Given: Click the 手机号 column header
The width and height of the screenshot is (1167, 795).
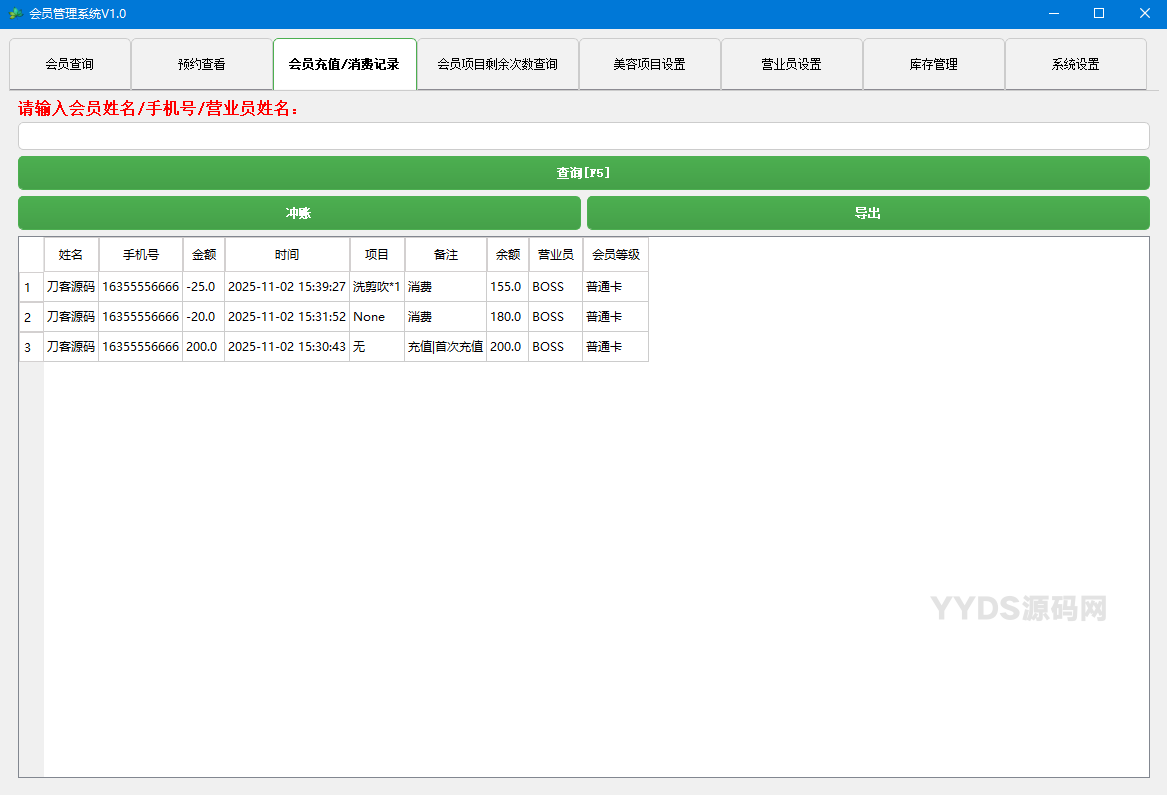Looking at the screenshot, I should tap(140, 254).
